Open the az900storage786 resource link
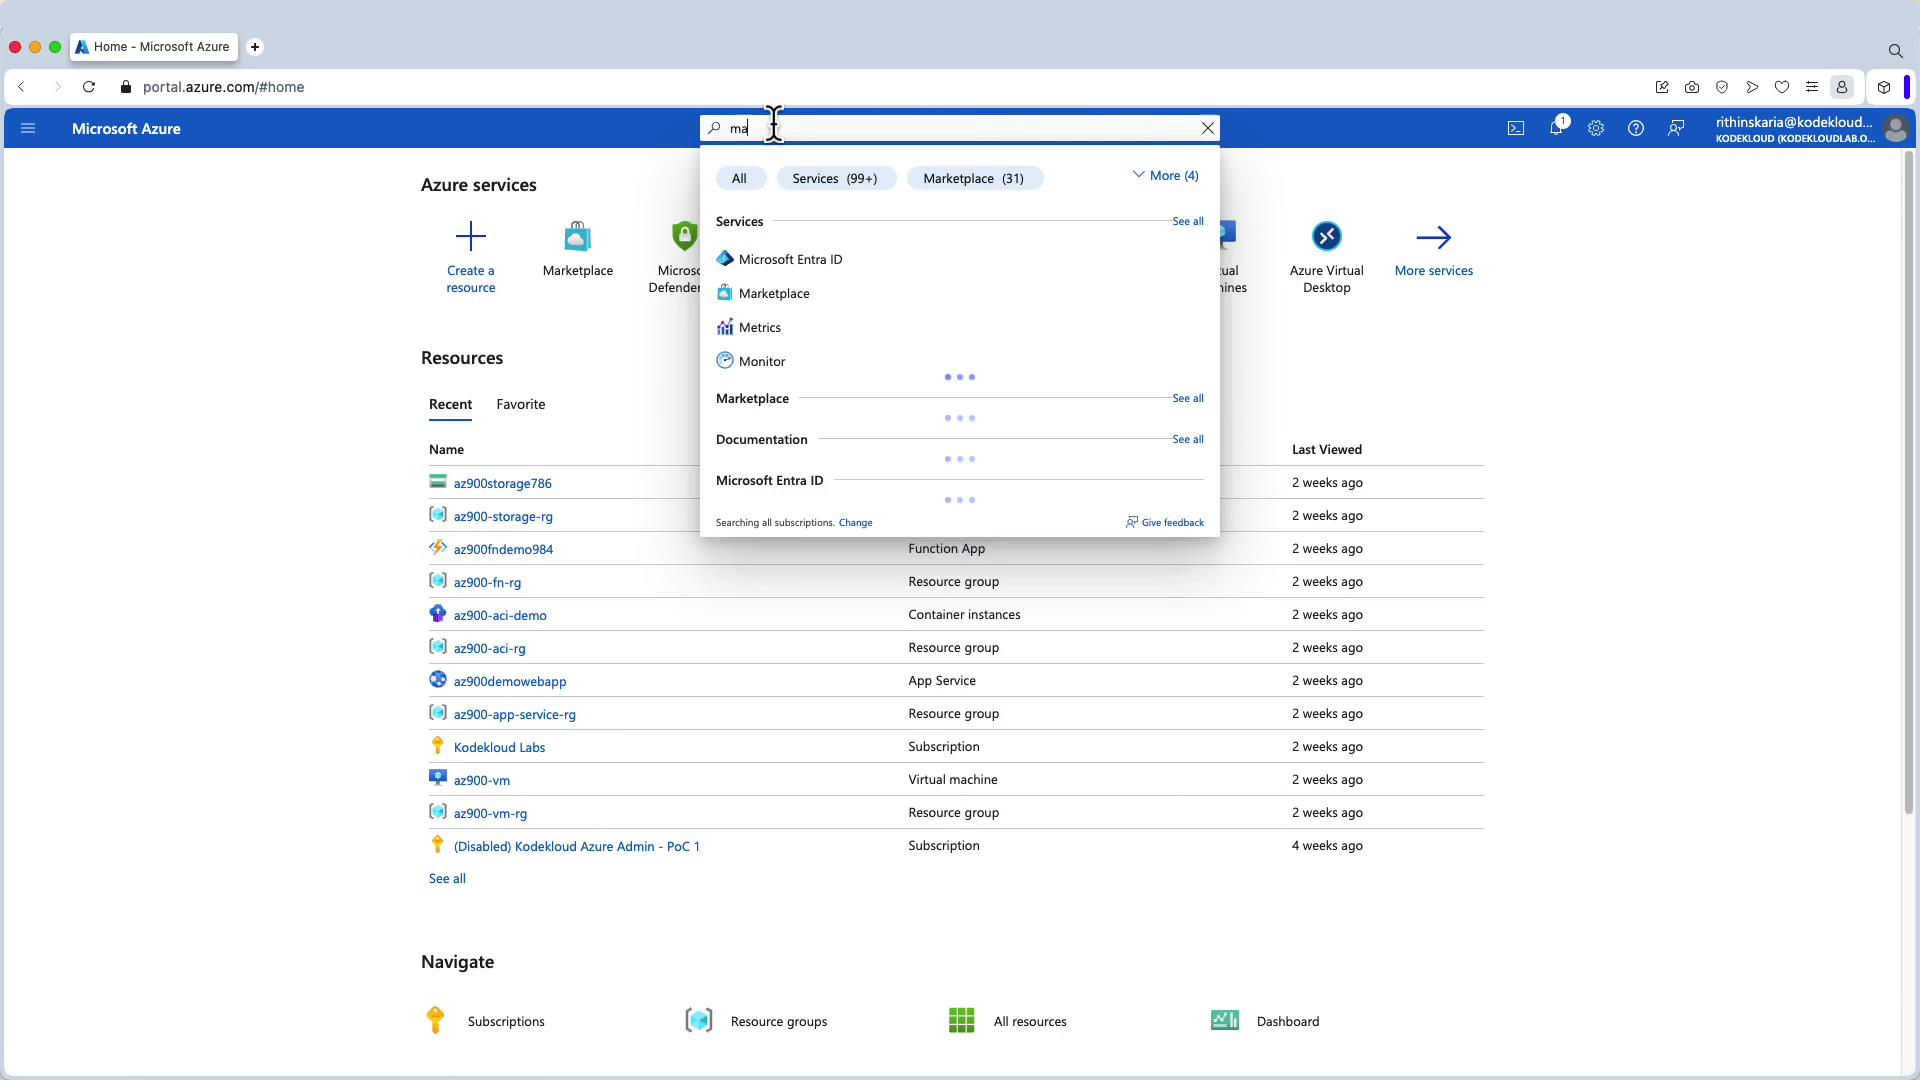 tap(502, 483)
